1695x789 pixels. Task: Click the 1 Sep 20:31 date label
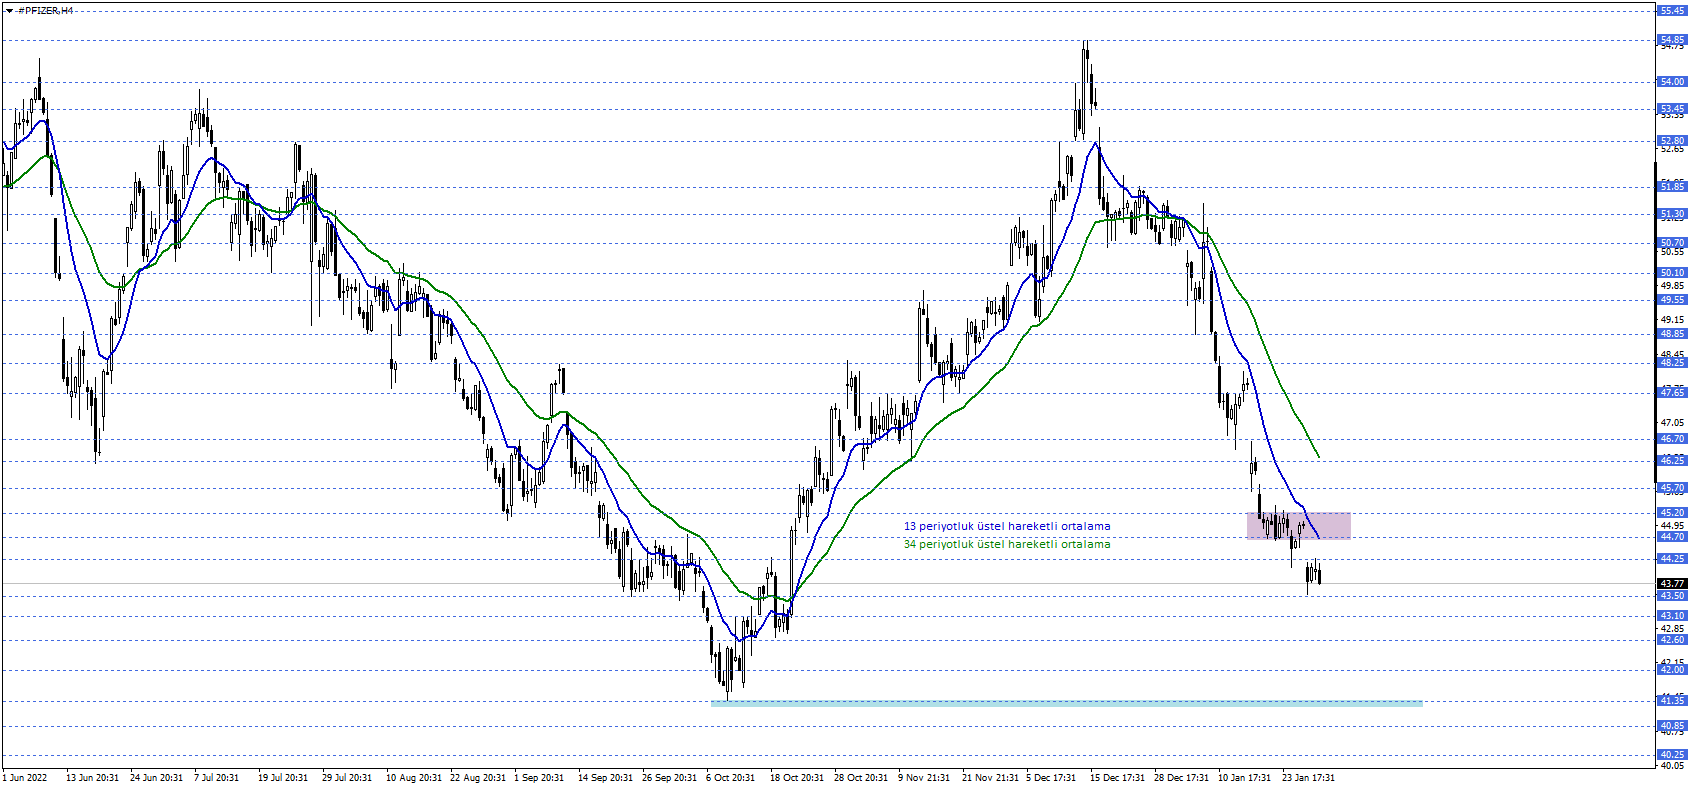point(539,778)
